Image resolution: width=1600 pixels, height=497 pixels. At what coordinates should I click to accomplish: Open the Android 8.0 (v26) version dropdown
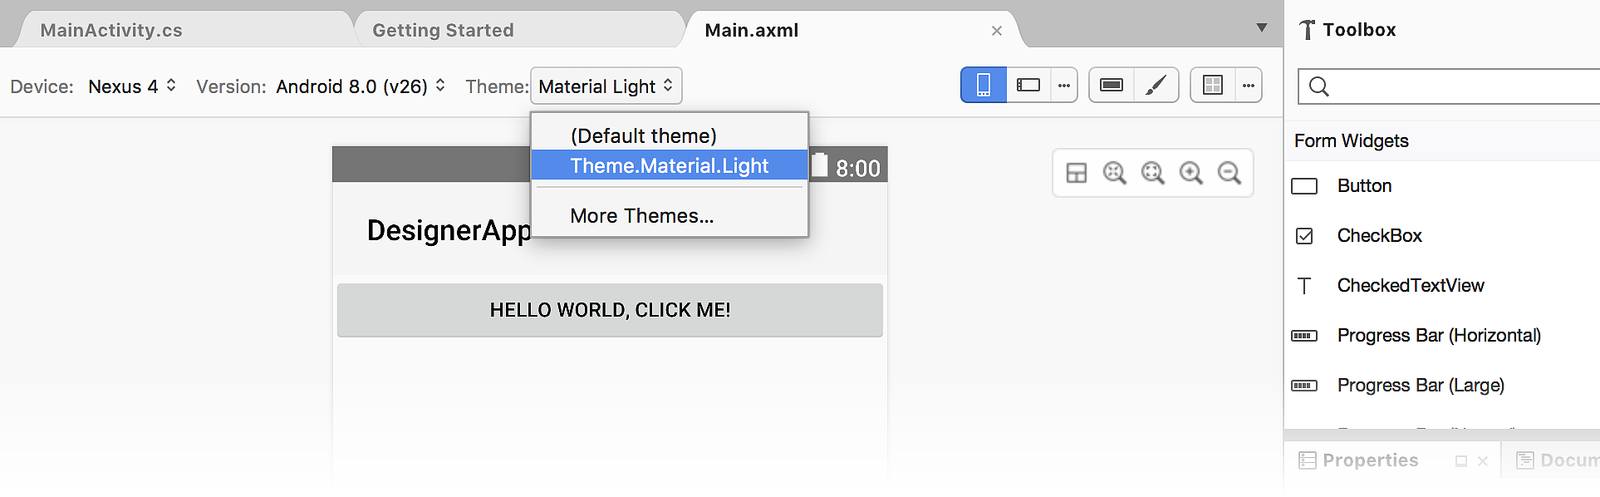click(x=361, y=86)
